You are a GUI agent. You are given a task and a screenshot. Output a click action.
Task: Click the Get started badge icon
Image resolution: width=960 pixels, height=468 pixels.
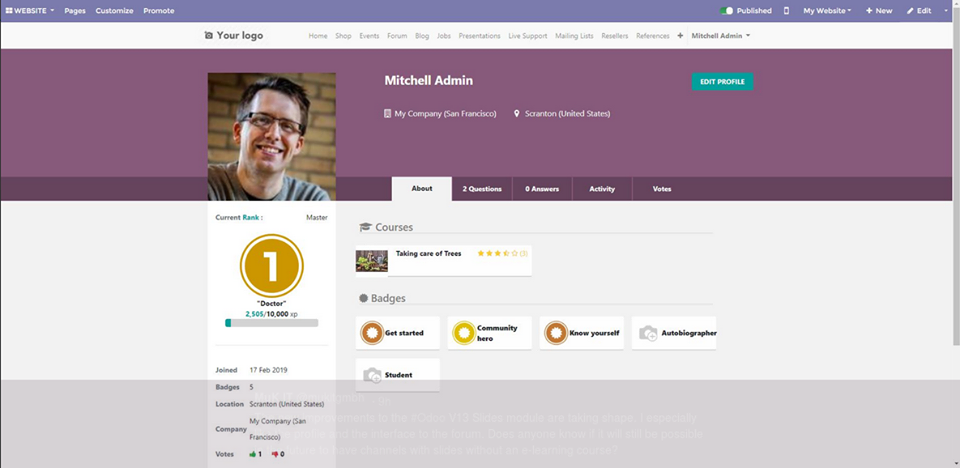pyautogui.click(x=372, y=333)
